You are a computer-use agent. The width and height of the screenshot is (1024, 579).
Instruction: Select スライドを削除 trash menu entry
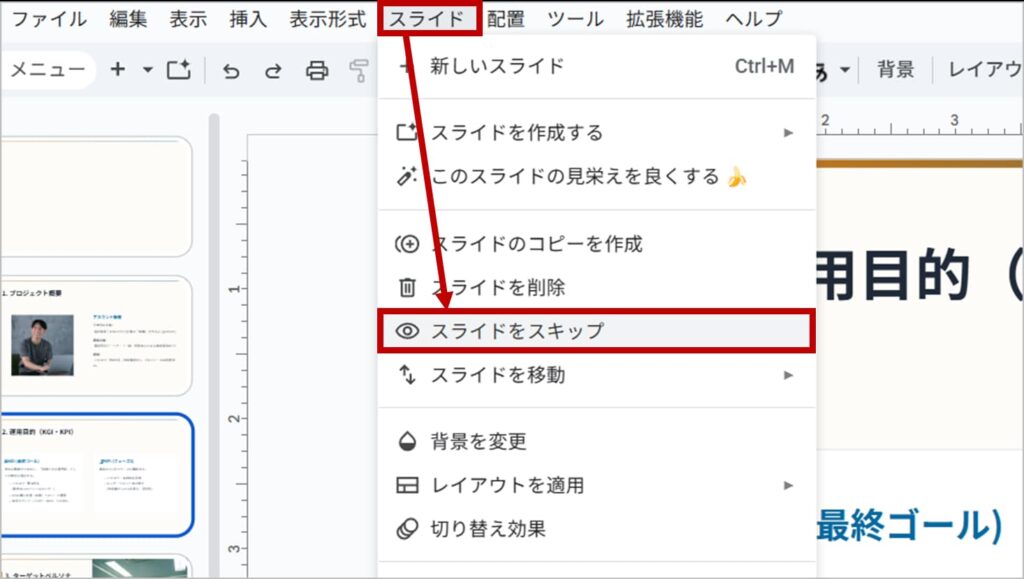pyautogui.click(x=497, y=287)
